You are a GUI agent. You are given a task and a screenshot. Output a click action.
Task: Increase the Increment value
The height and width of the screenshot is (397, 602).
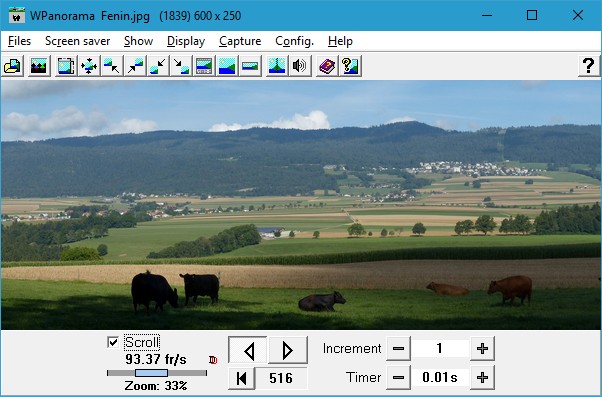[482, 349]
